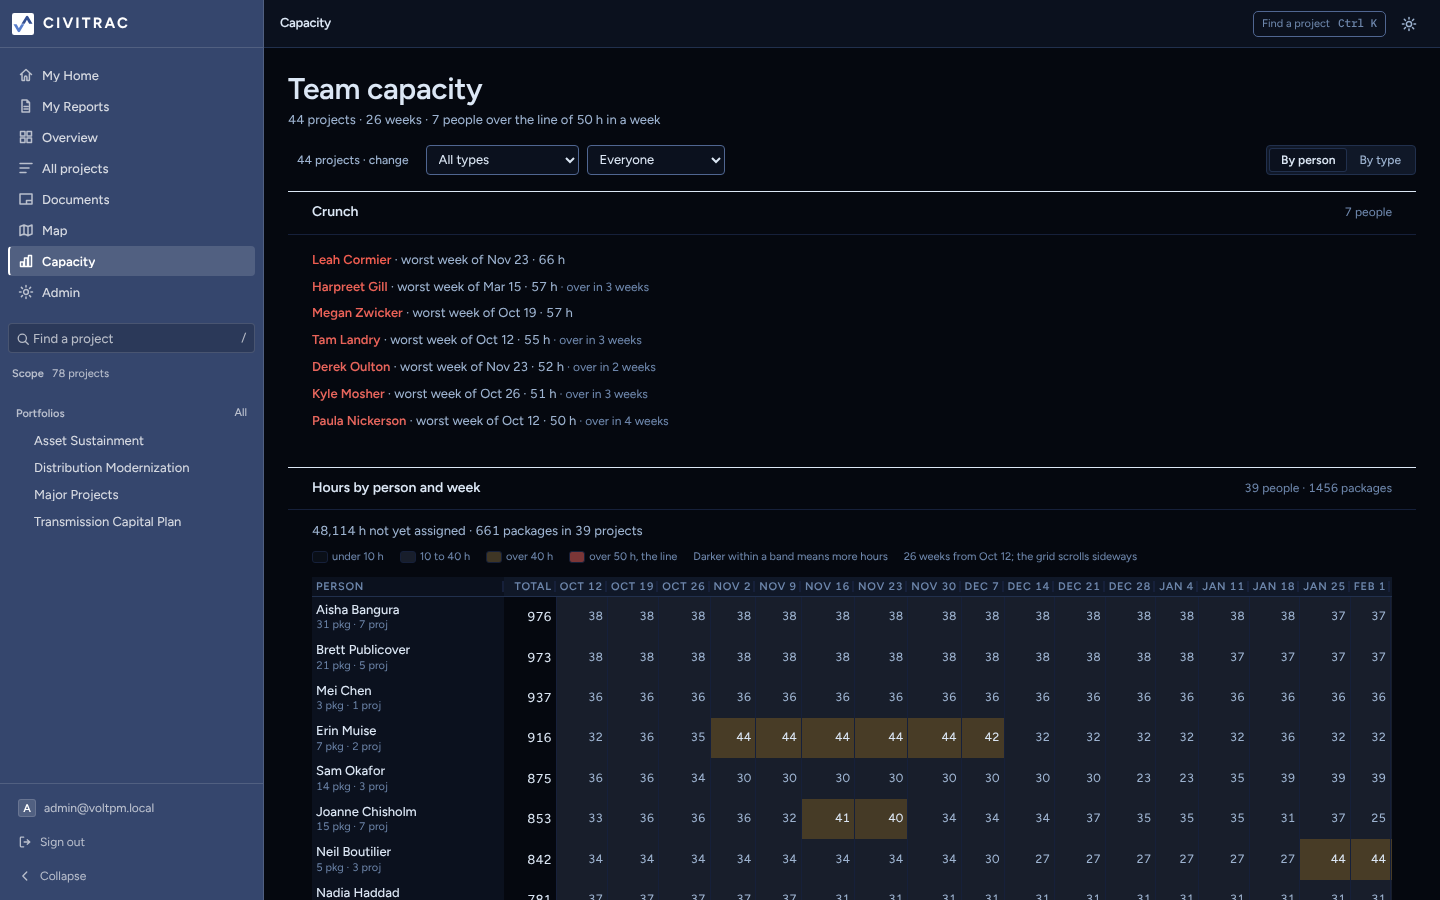Click Erin Muise's Nov 2 cell

733,738
